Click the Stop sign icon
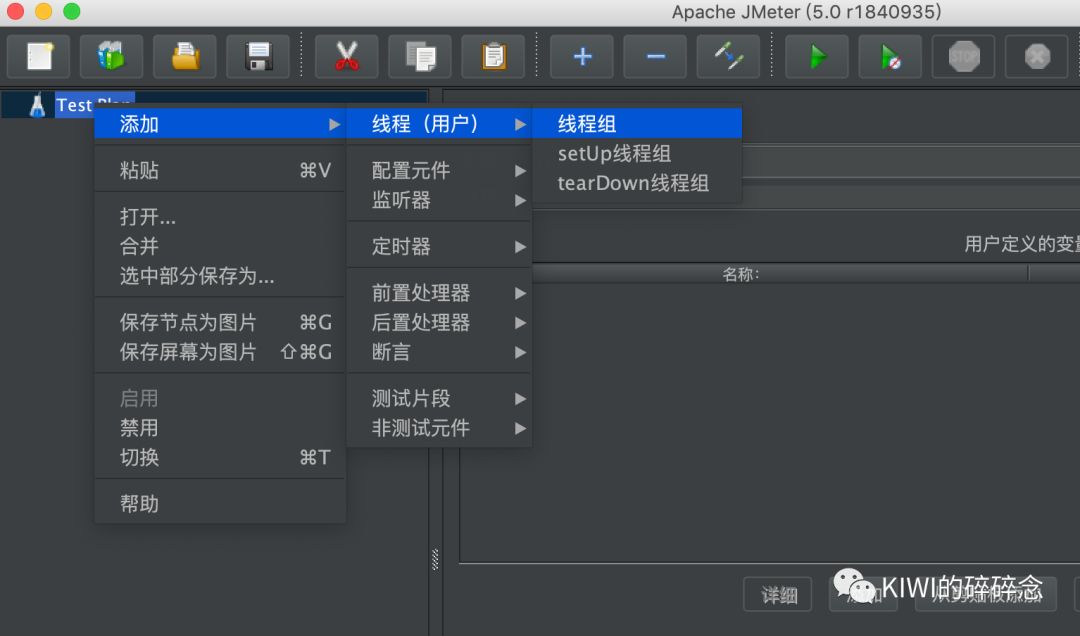 [x=964, y=57]
